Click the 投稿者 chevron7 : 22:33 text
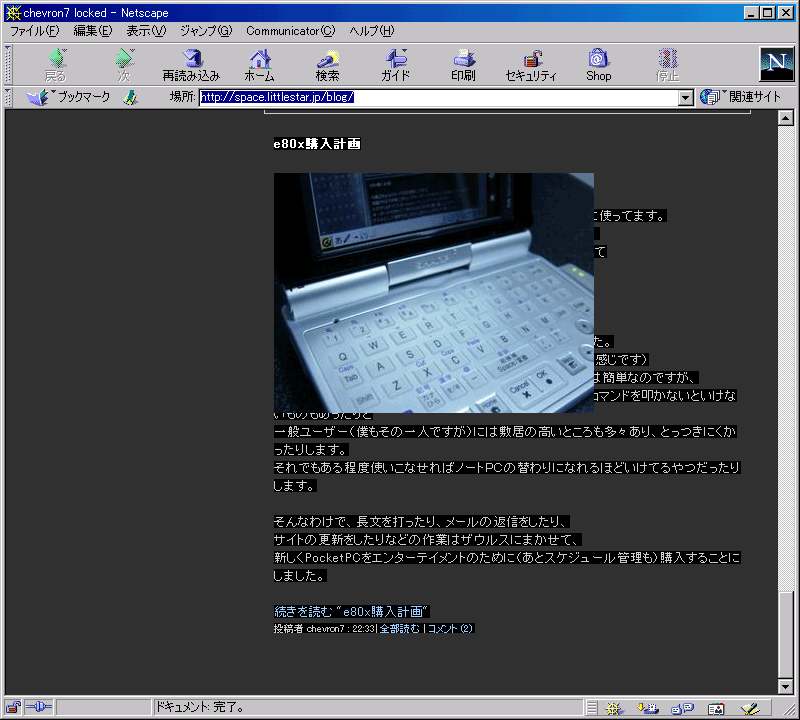Screen dimensions: 800x720 click(324, 629)
